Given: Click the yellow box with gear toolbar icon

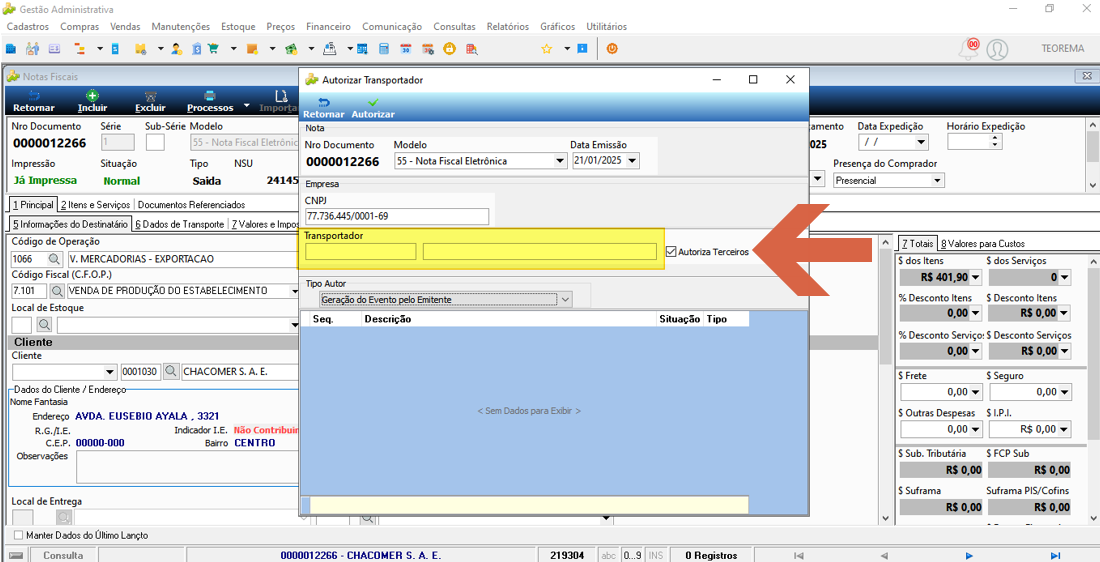Looking at the screenshot, I should click(x=140, y=49).
